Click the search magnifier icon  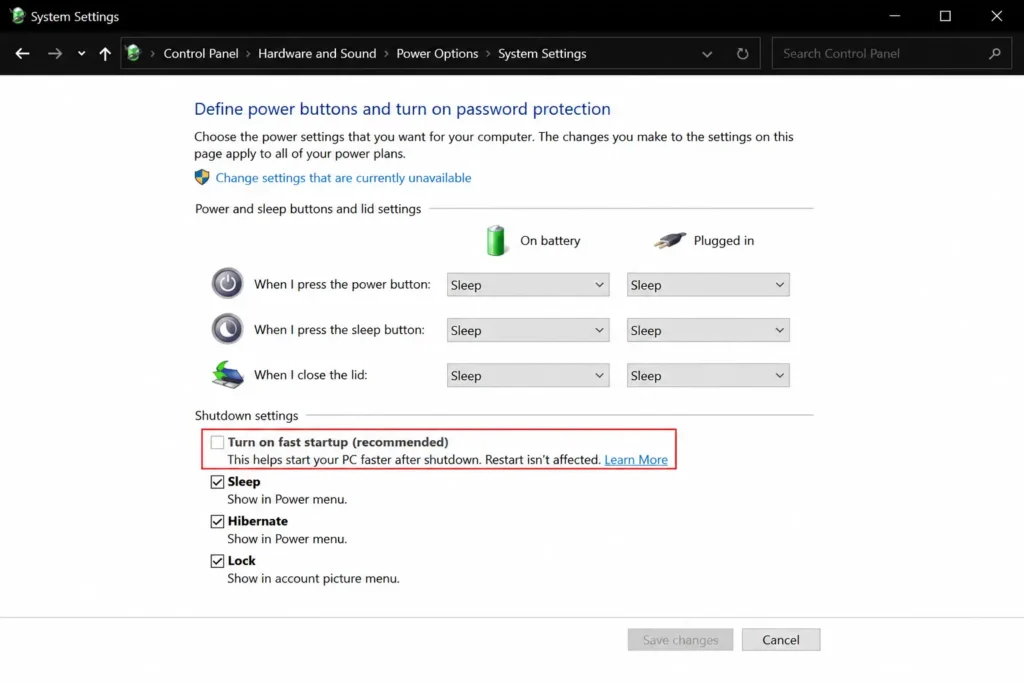click(x=995, y=54)
